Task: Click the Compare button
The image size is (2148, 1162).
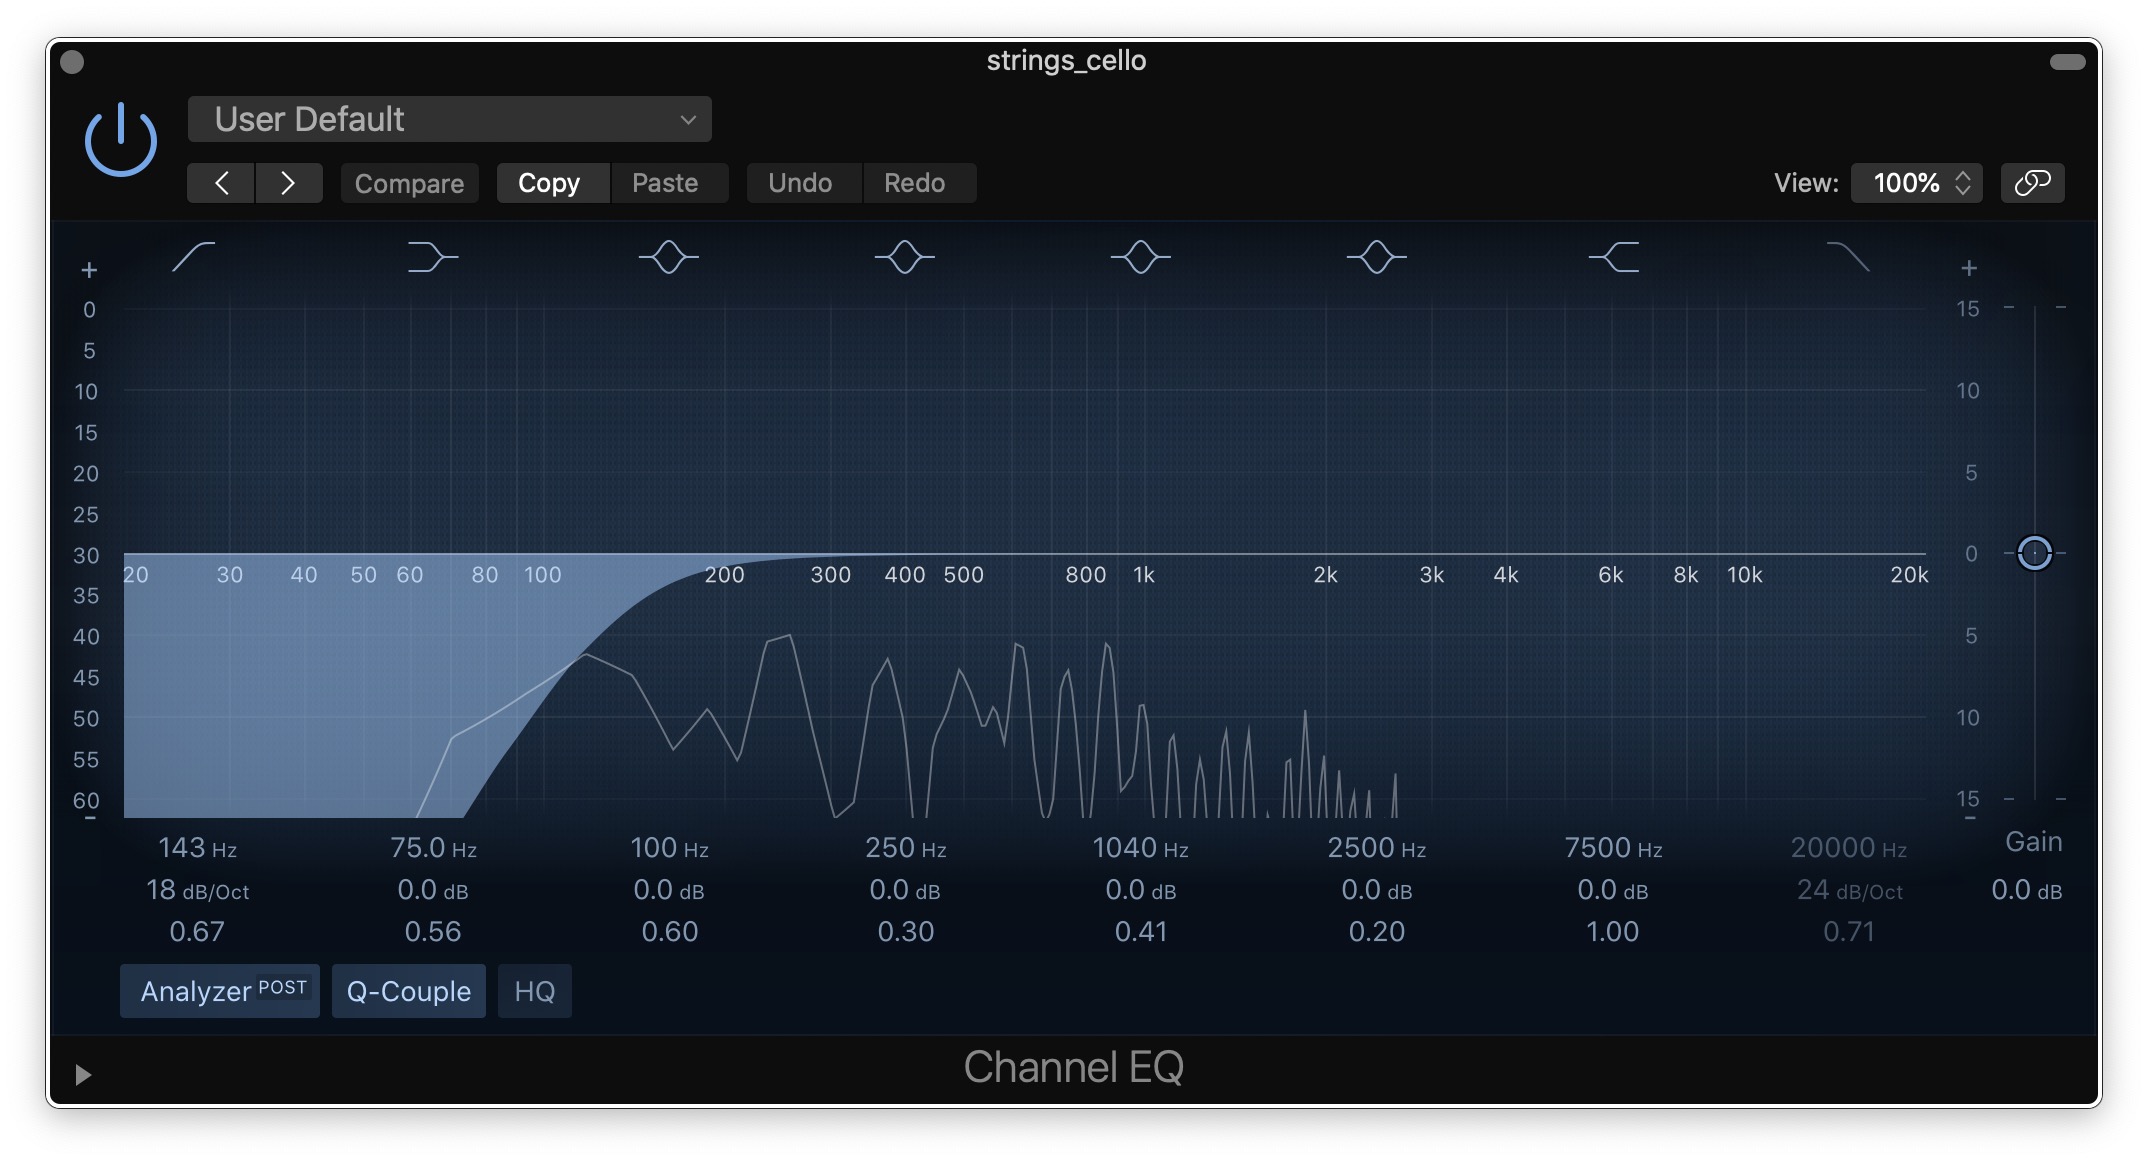Action: (409, 183)
